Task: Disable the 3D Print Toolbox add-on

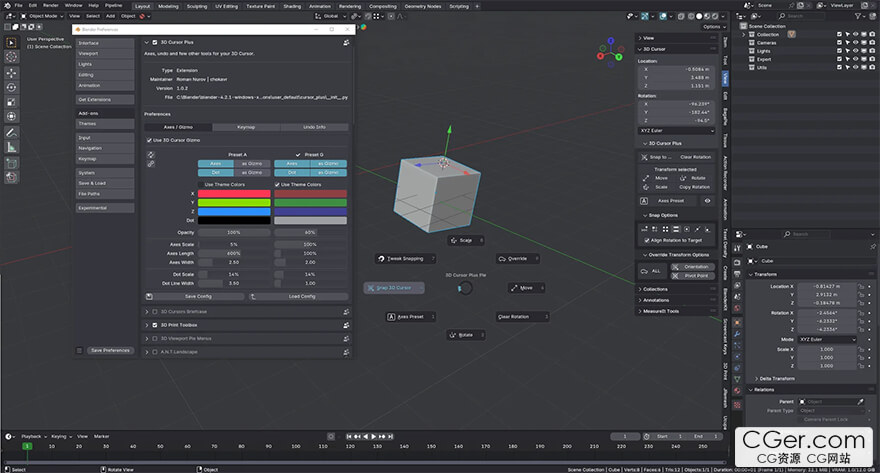Action: pos(155,325)
